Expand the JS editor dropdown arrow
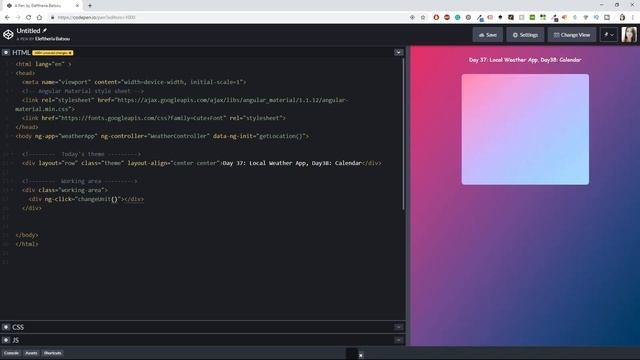This screenshot has width=640, height=360. (398, 340)
